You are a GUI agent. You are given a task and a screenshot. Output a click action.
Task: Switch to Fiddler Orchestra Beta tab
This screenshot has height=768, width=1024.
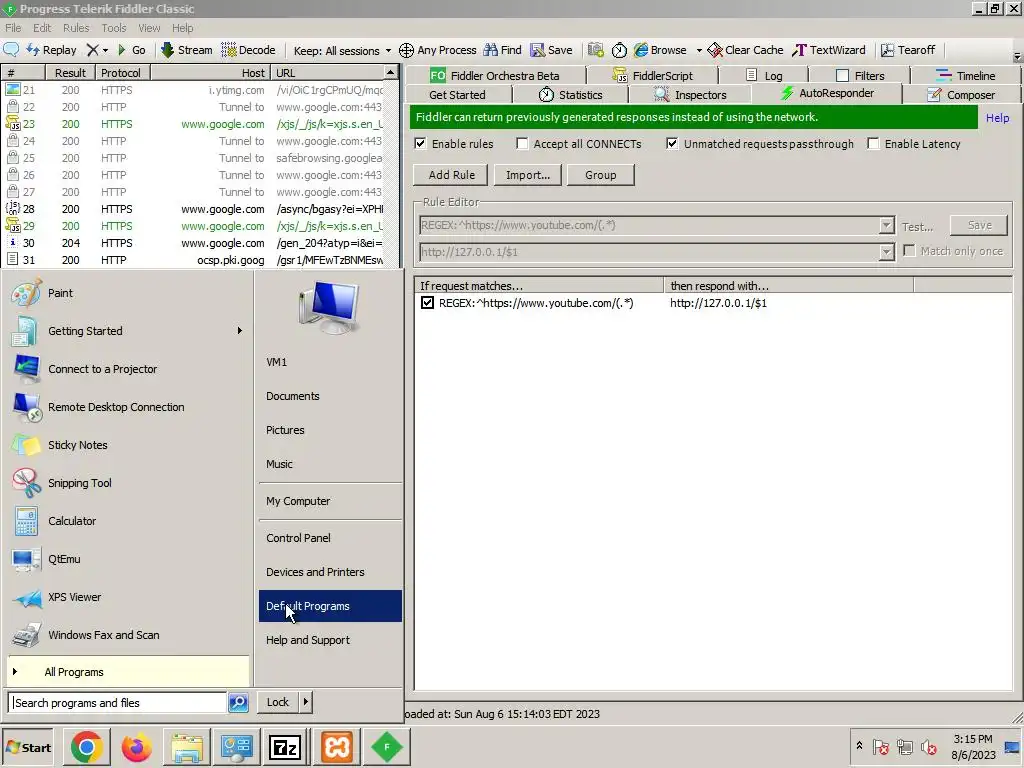pyautogui.click(x=494, y=75)
